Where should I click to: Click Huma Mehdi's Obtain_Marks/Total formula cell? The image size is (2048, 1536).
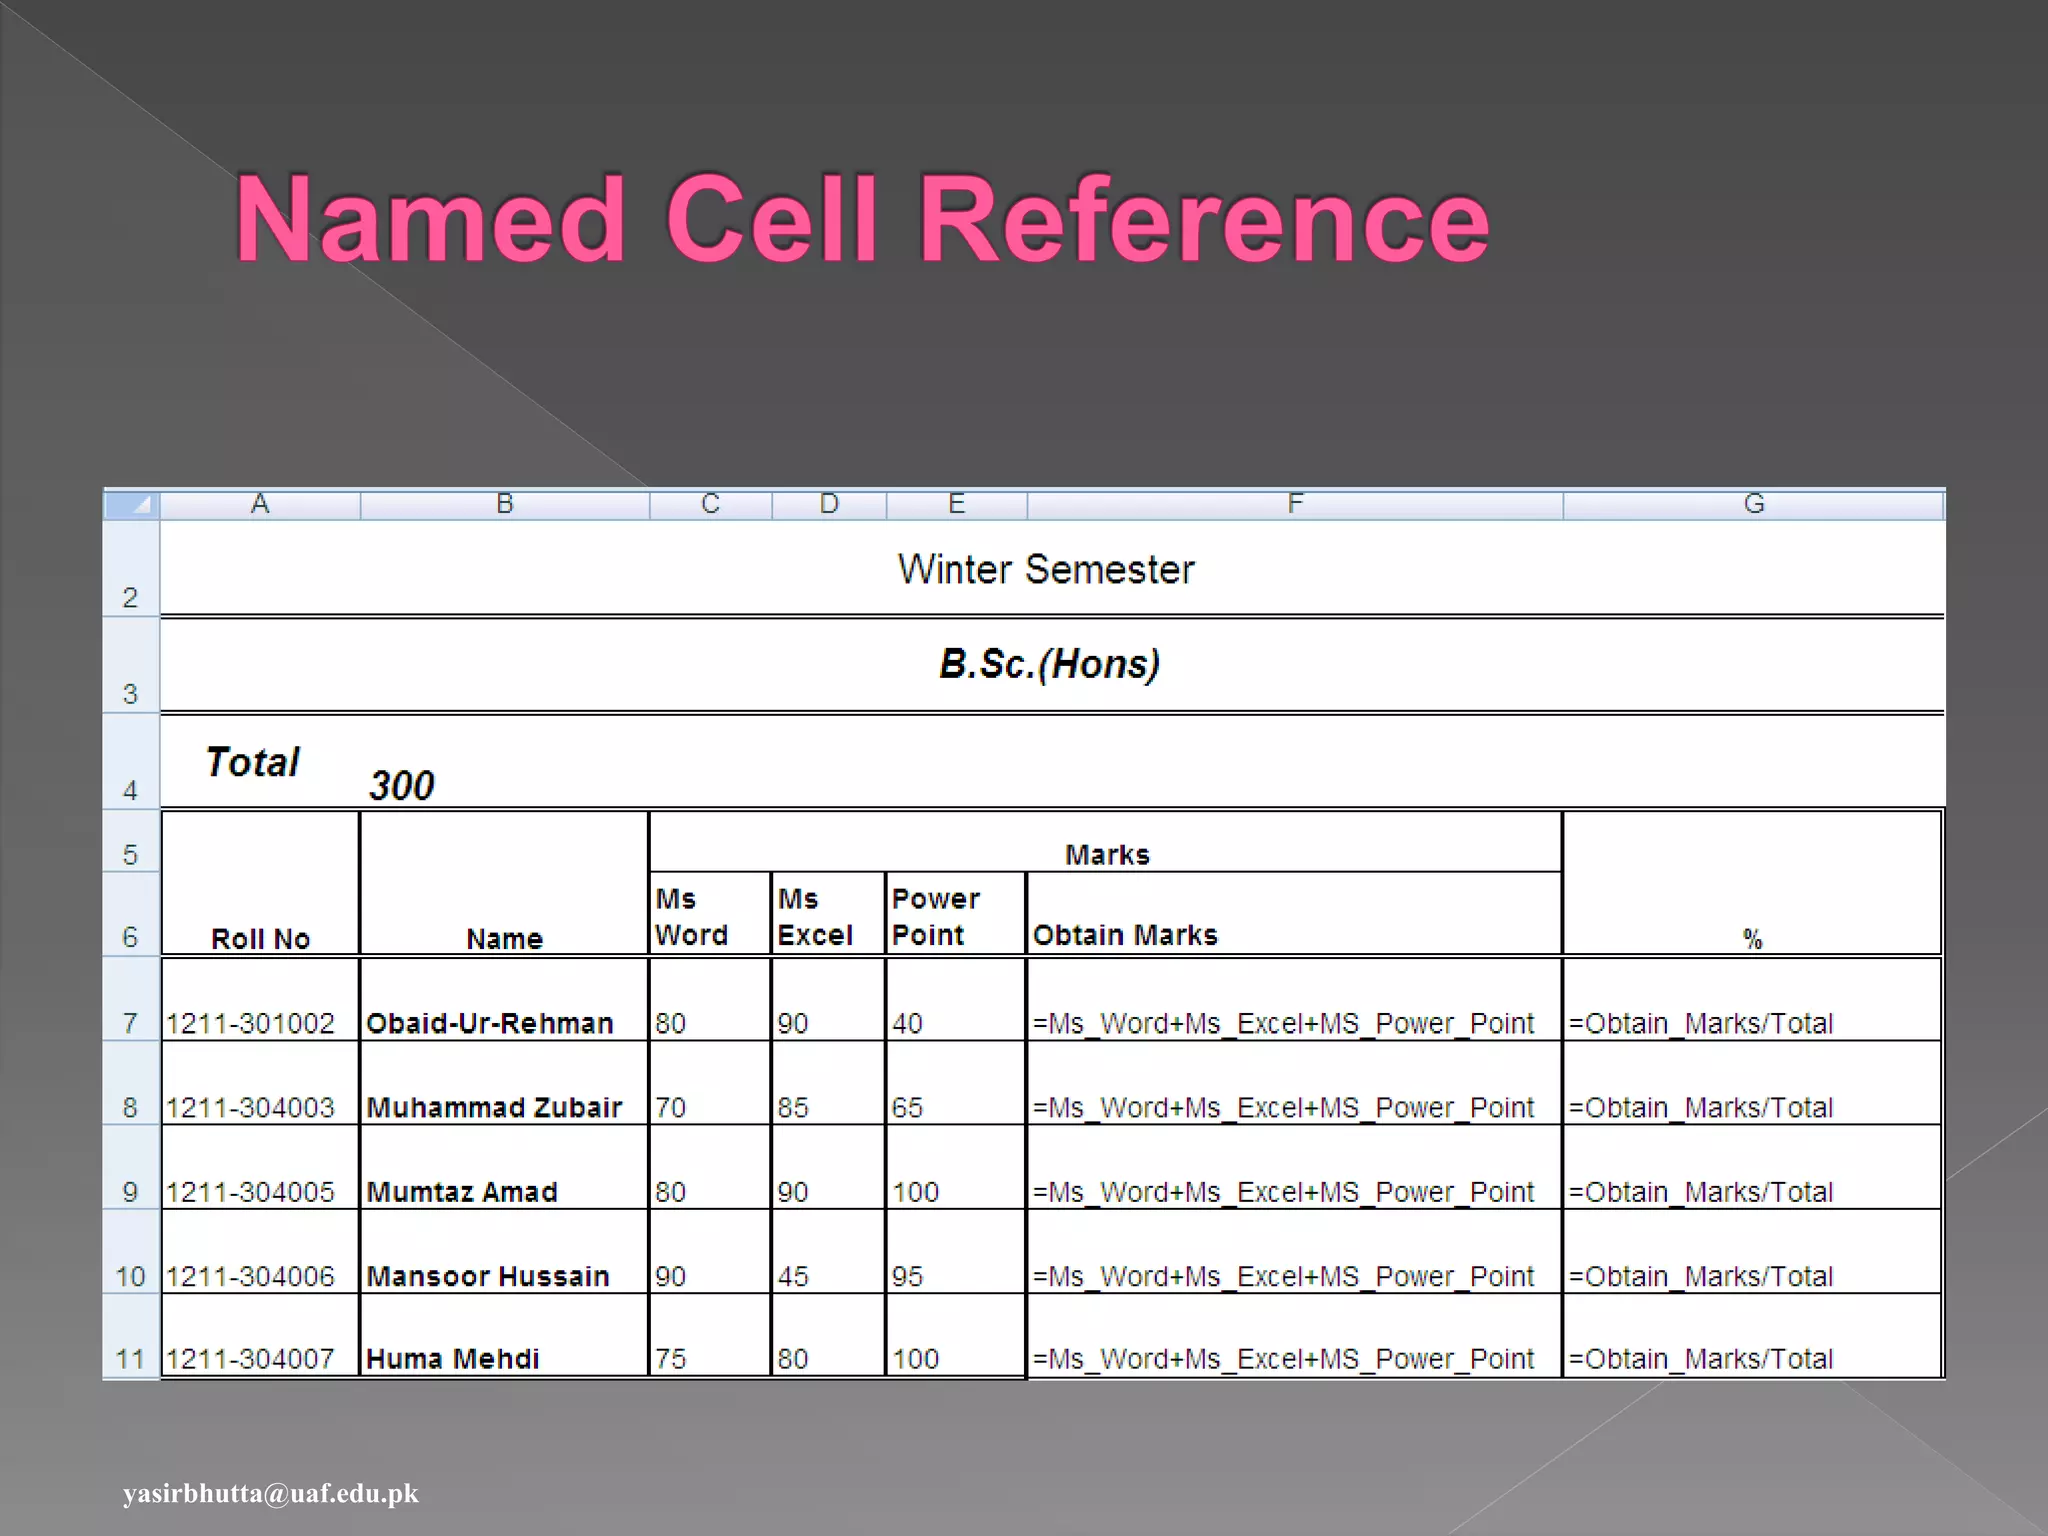tap(1700, 1358)
